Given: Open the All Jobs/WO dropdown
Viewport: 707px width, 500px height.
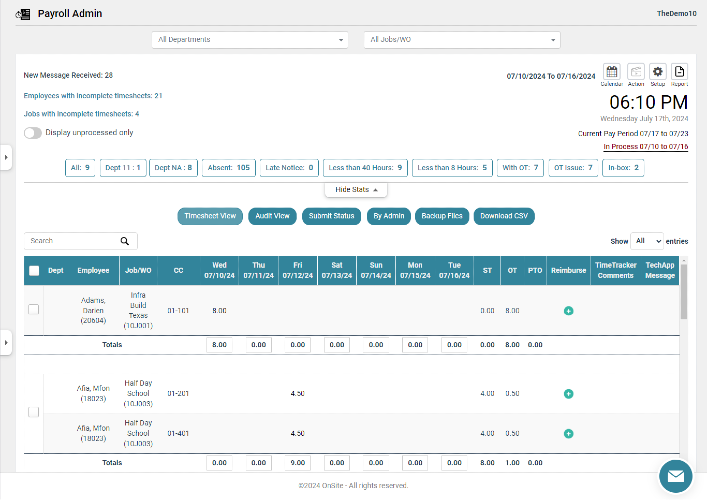Looking at the screenshot, I should click(462, 40).
